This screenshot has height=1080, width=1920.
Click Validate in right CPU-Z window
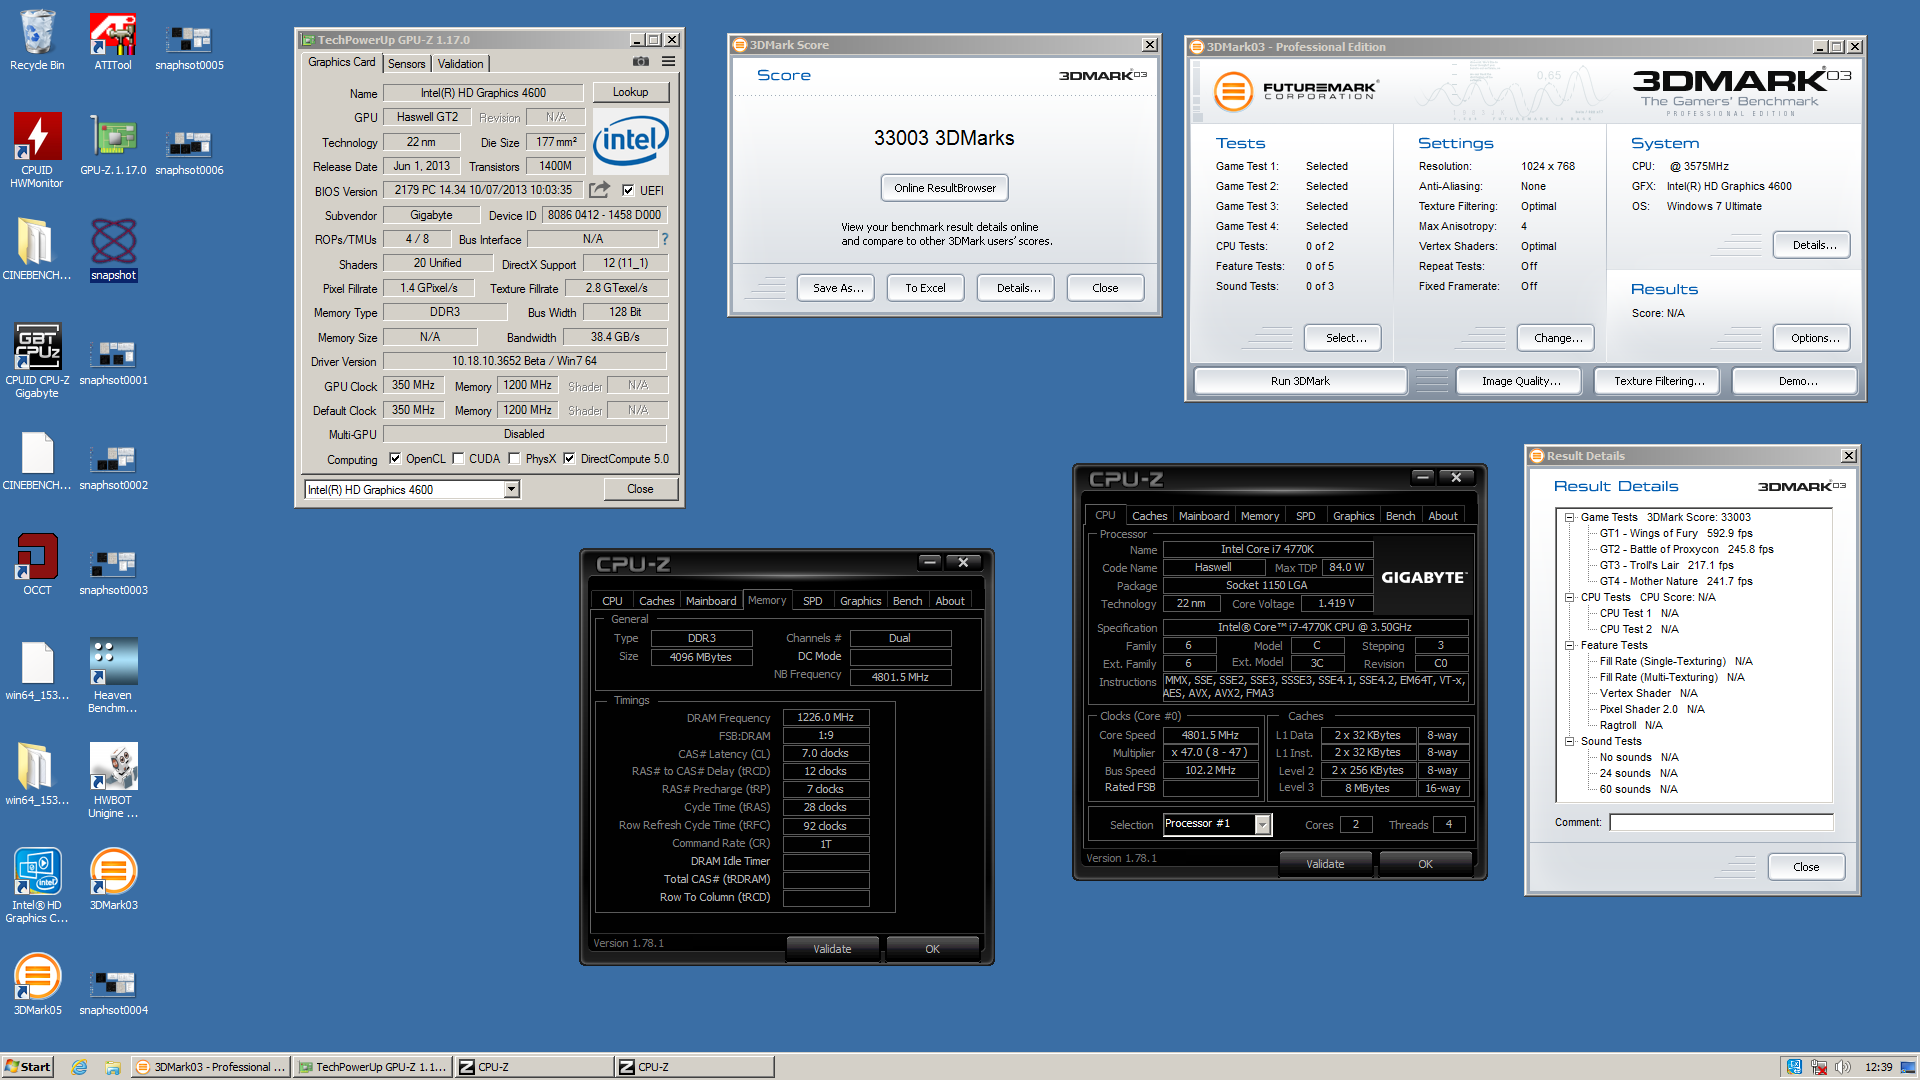[x=1325, y=864]
